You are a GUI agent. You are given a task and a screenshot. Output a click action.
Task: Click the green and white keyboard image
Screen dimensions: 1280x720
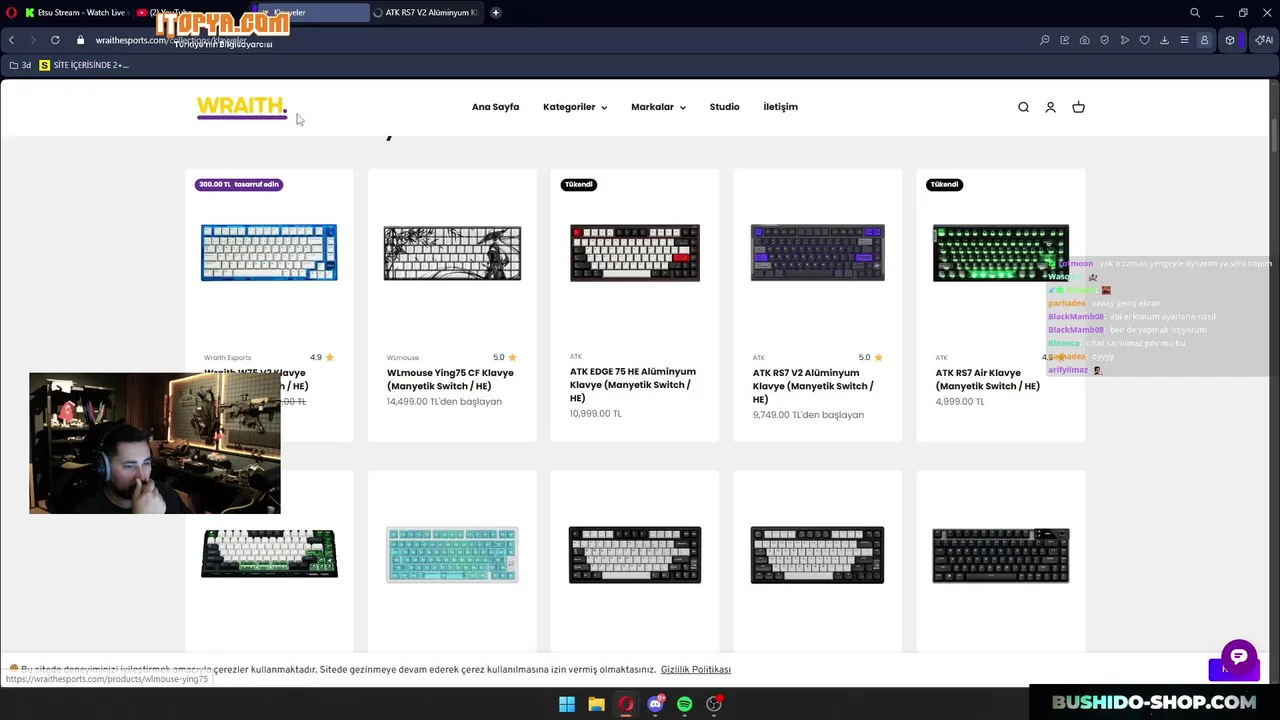[x=269, y=554]
